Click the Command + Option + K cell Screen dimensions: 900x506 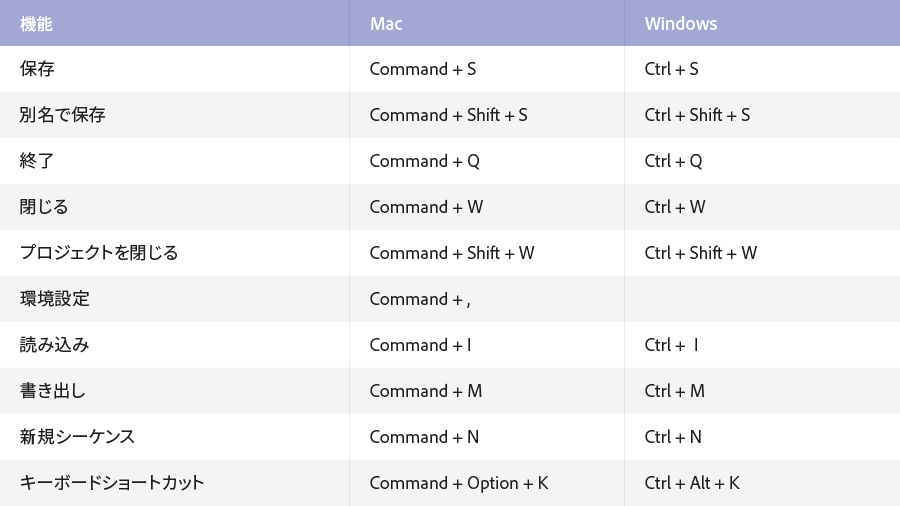coord(459,483)
